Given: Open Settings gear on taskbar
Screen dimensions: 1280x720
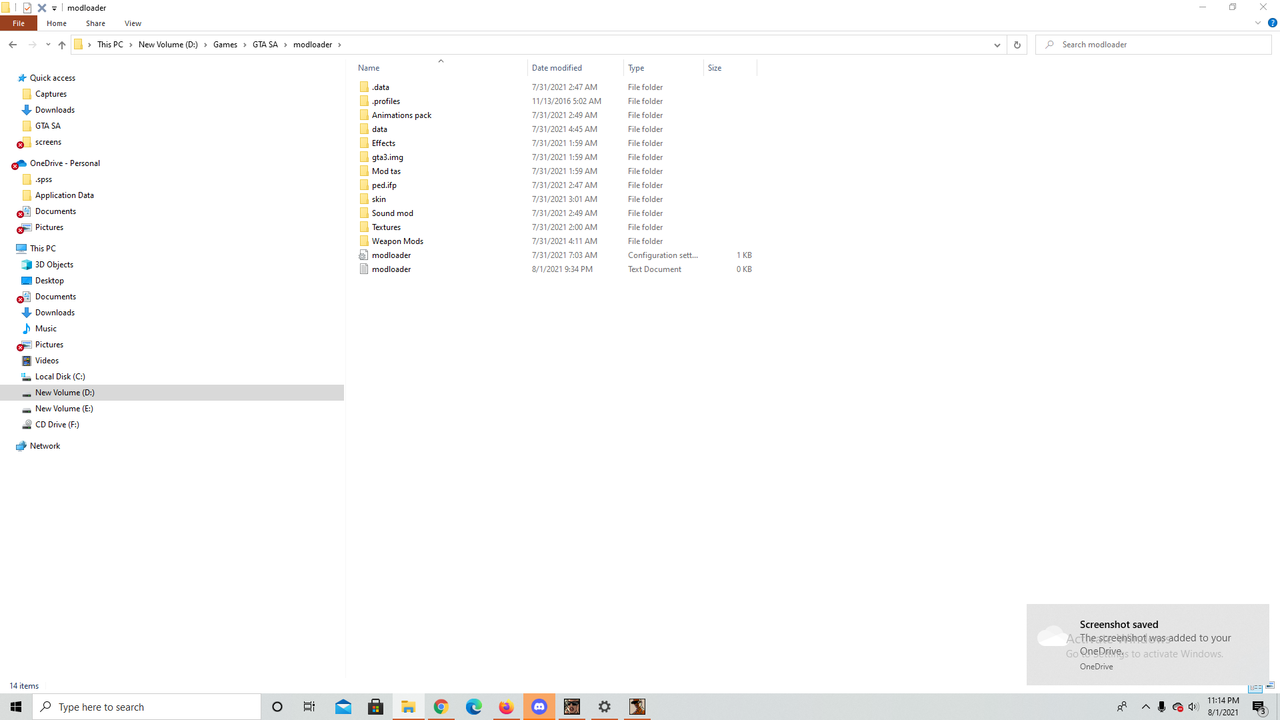Looking at the screenshot, I should [x=604, y=707].
